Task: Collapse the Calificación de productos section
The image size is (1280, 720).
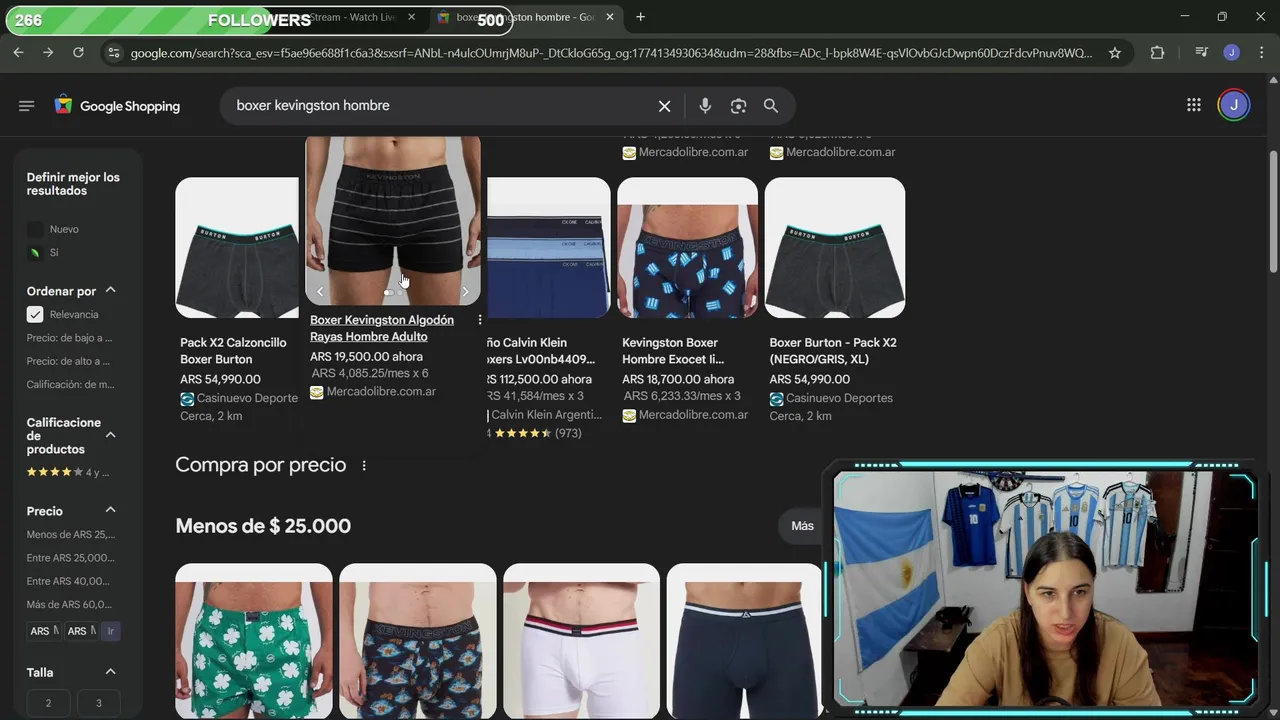Action: pos(110,435)
